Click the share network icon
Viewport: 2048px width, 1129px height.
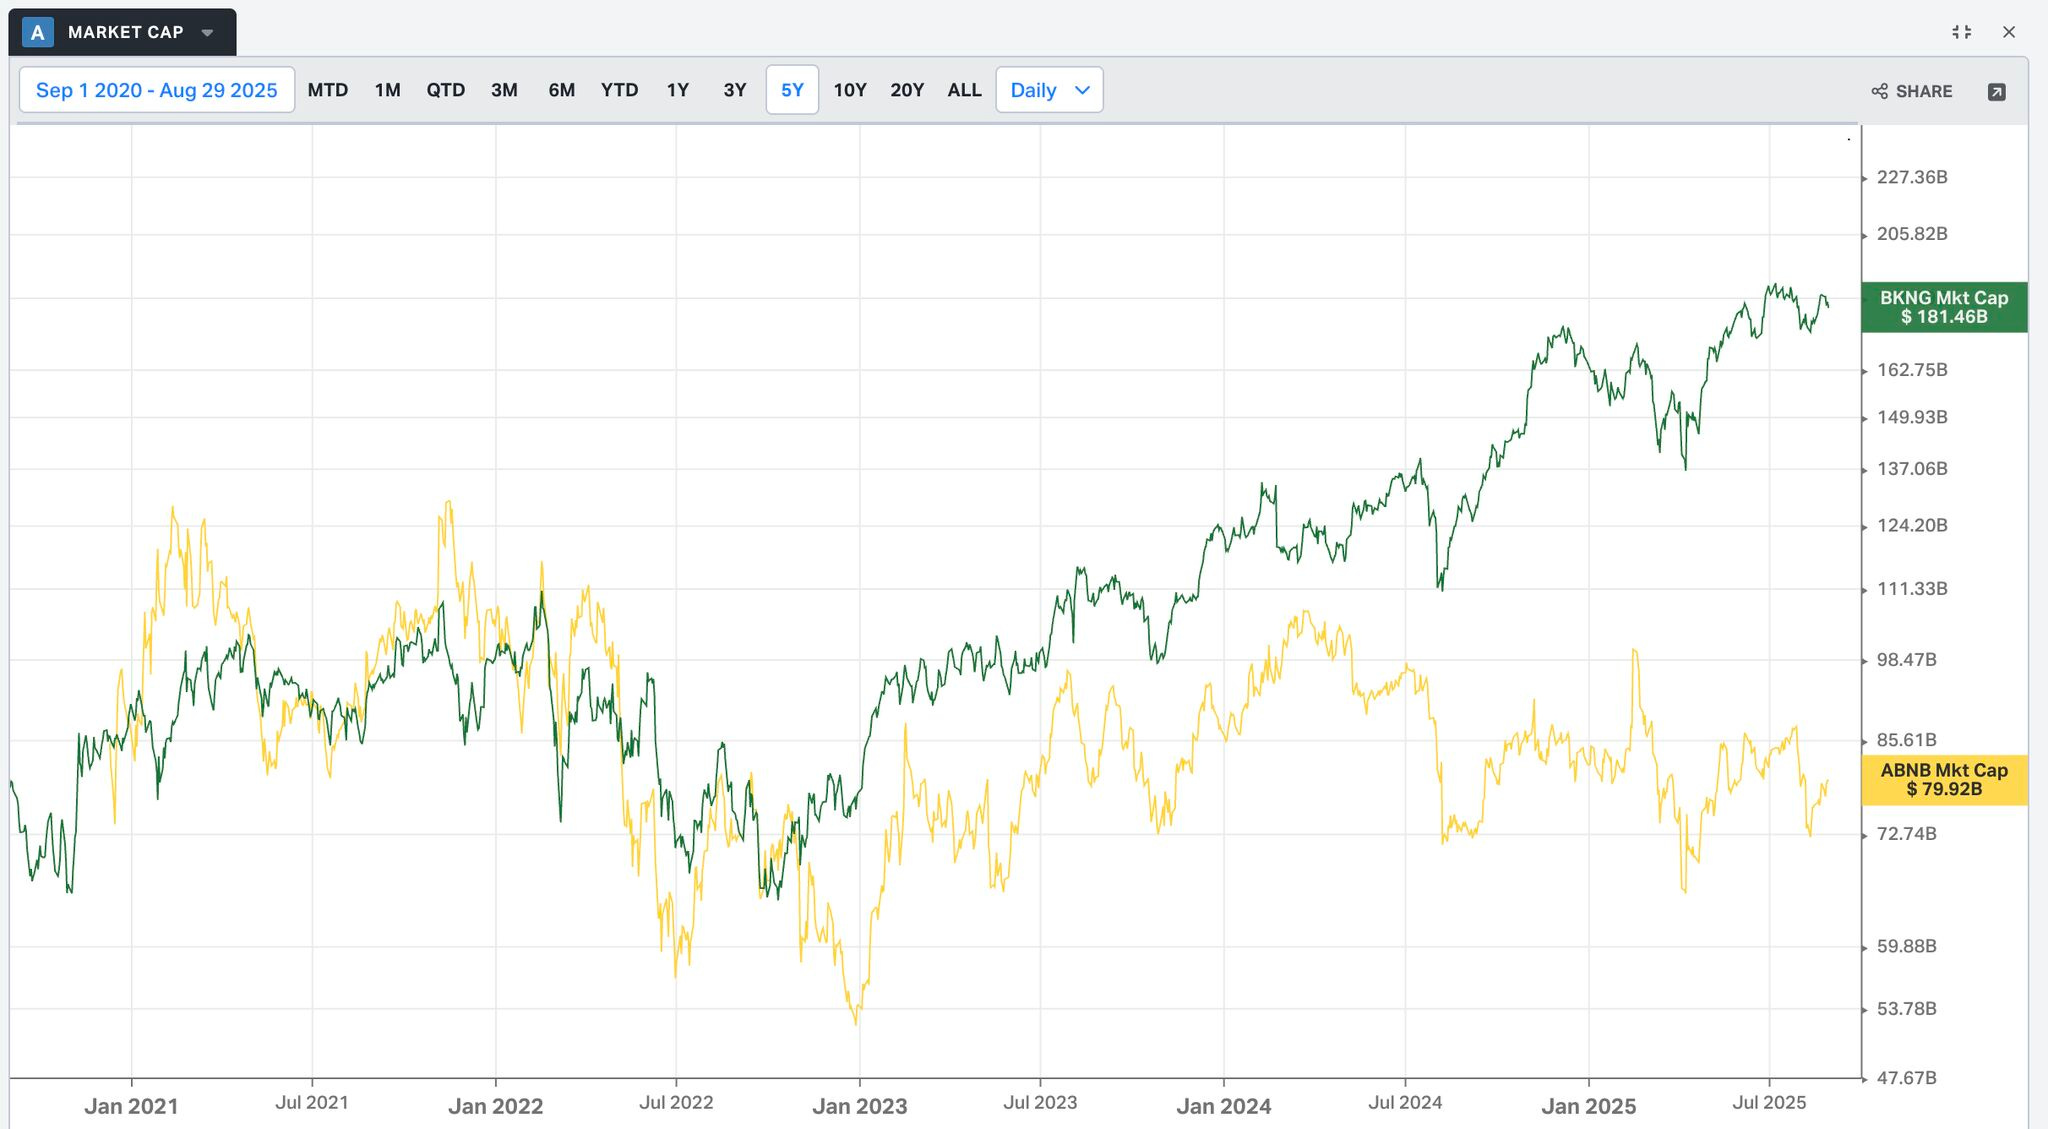(x=1879, y=91)
